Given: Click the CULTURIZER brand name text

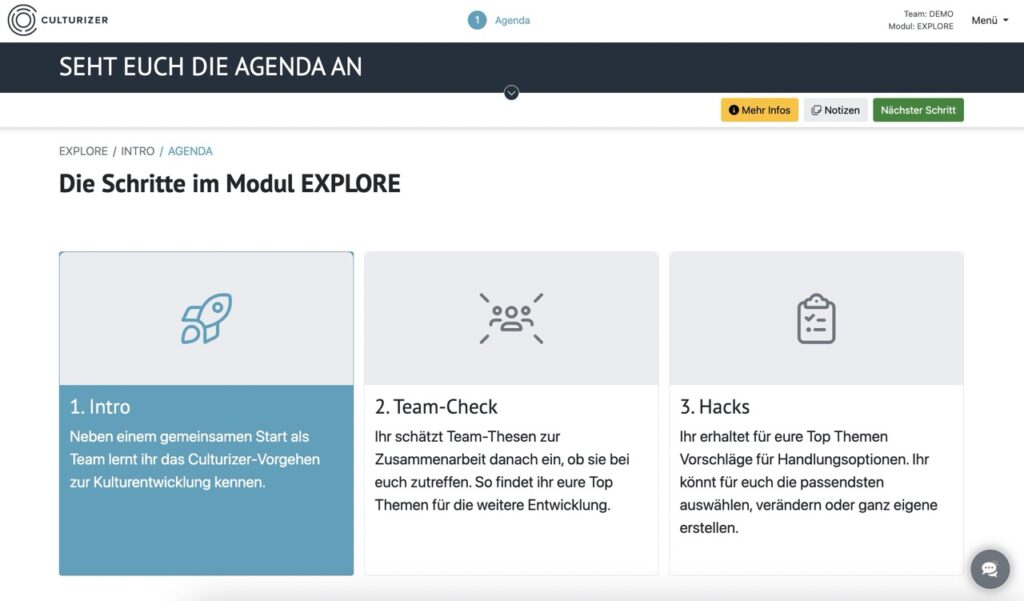Looking at the screenshot, I should [x=74, y=20].
